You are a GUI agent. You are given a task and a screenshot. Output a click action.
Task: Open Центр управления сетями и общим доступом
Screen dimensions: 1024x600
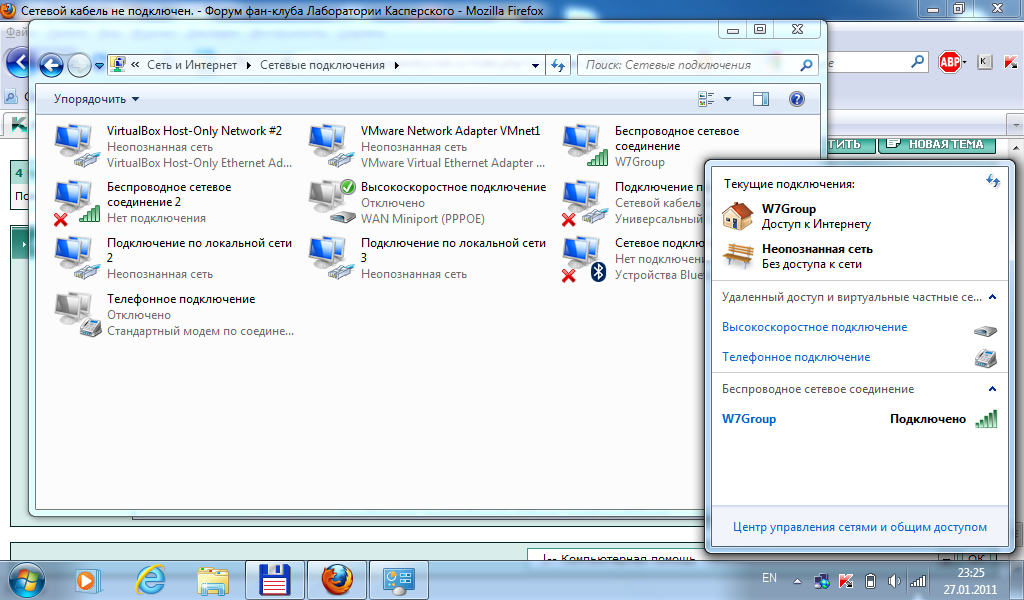pyautogui.click(x=860, y=527)
